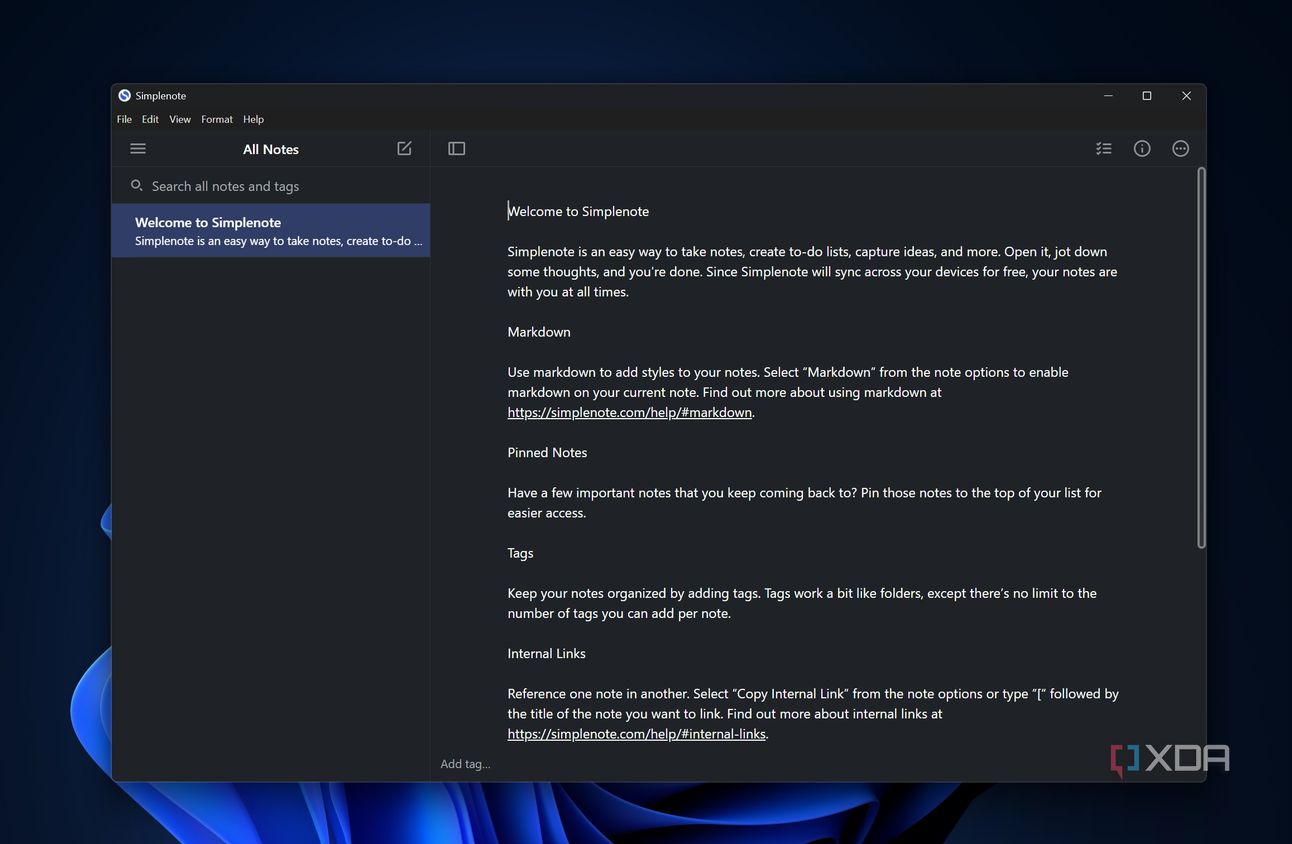Click the search magnifier icon

coord(137,186)
